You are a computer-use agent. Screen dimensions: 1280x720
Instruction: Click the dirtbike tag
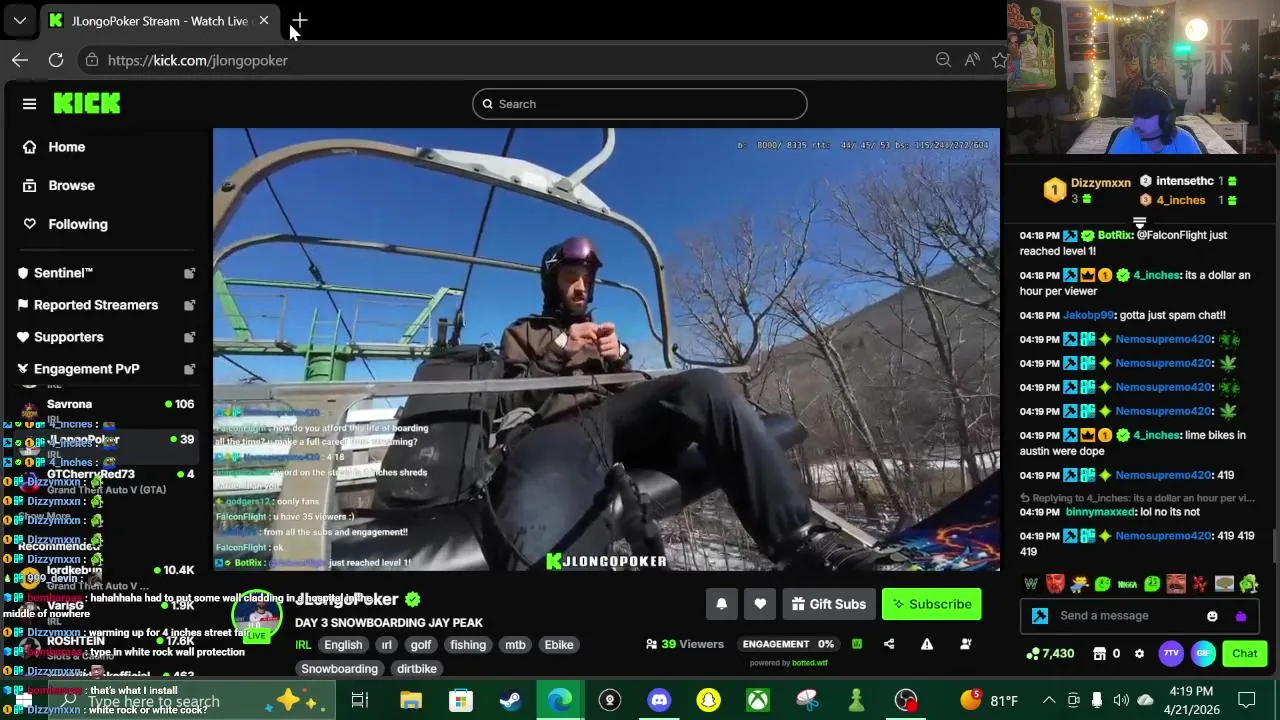(417, 669)
